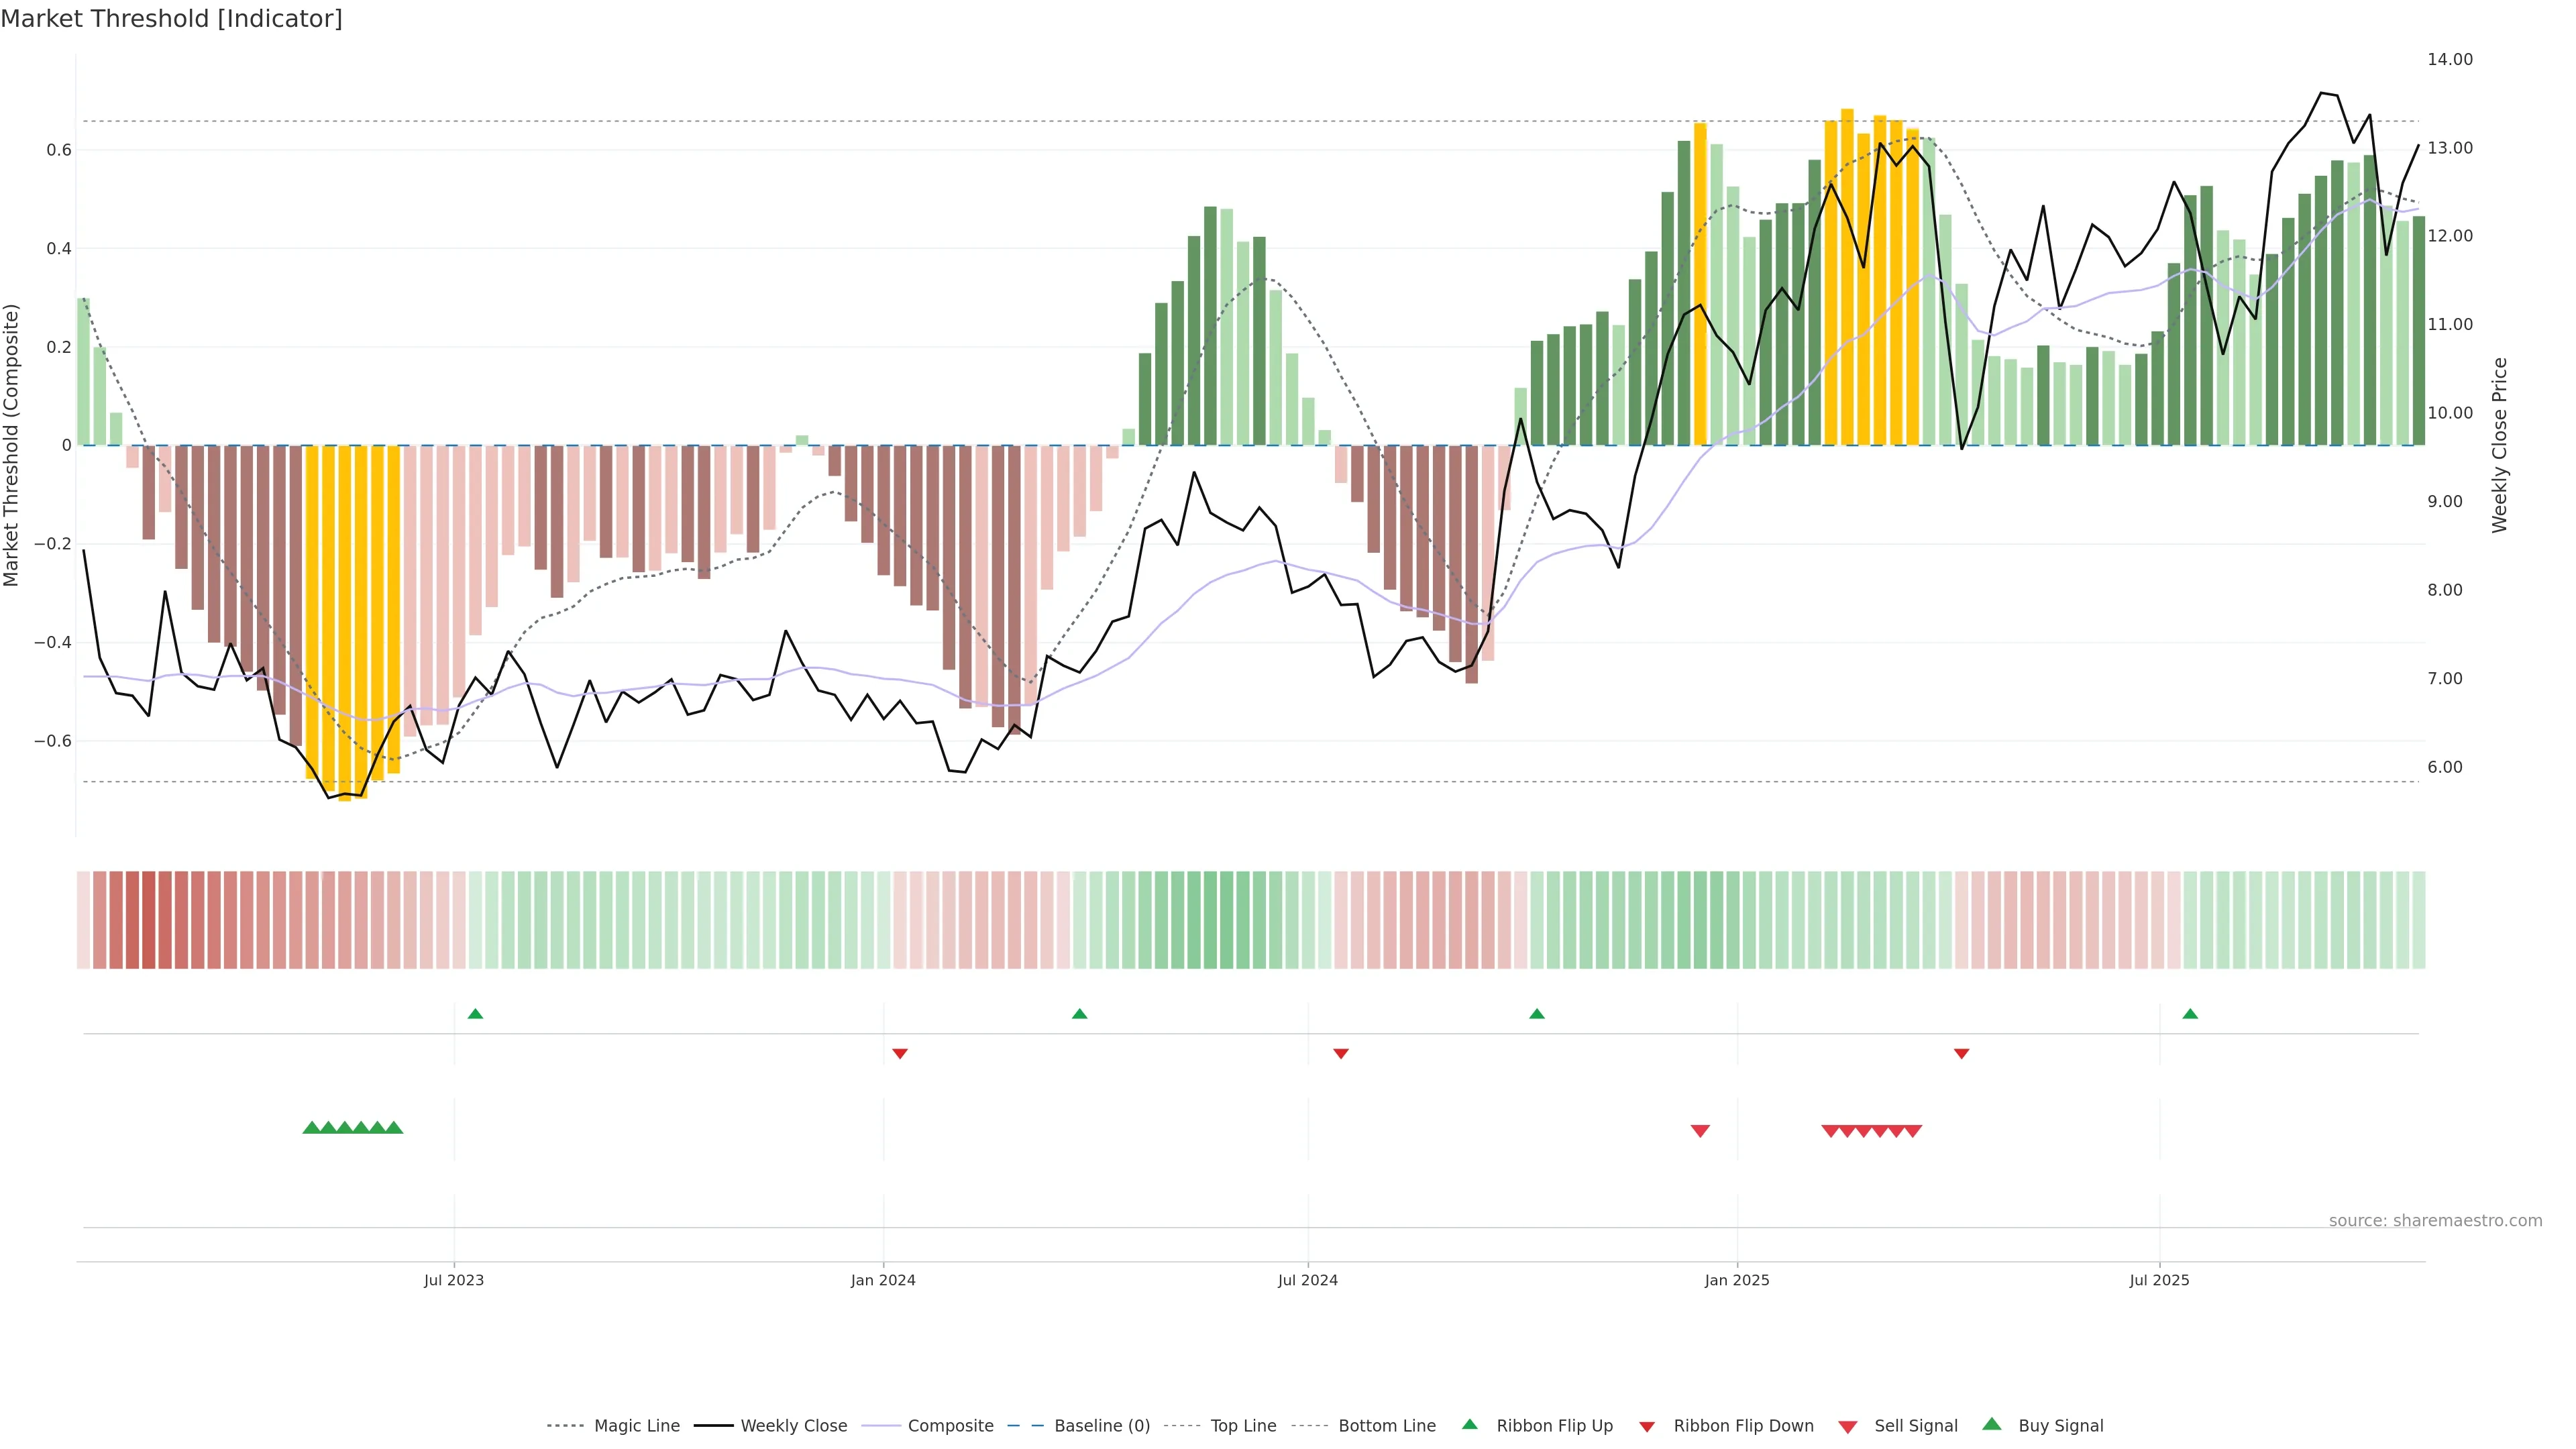The width and height of the screenshot is (2576, 1449).
Task: Click the Market Threshold [Indicator] title
Action: tap(171, 19)
